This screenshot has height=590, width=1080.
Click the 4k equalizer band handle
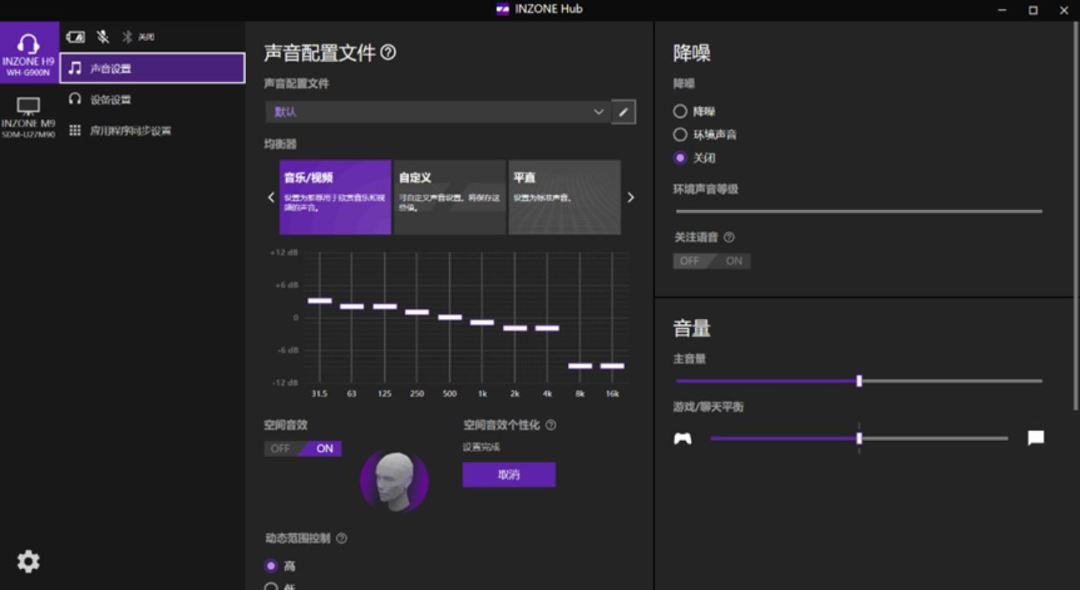pyautogui.click(x=548, y=328)
